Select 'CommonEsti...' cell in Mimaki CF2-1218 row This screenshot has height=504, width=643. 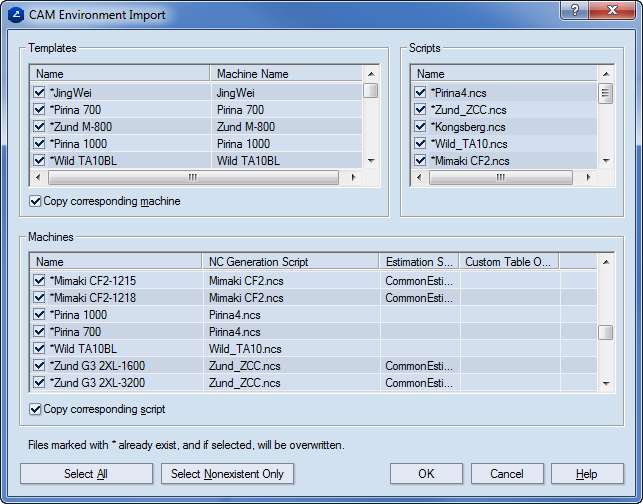click(419, 298)
